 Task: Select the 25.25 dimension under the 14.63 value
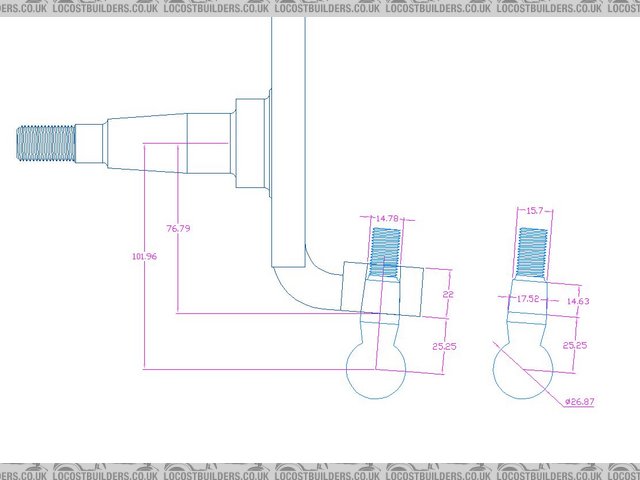[575, 346]
